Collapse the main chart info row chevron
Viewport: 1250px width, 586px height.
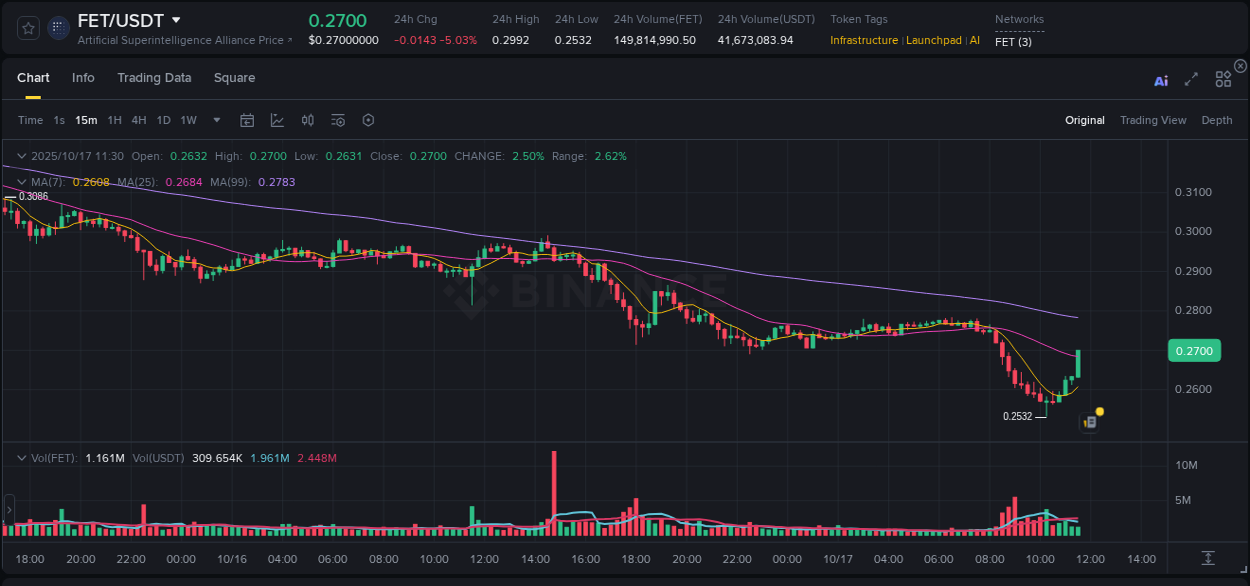pyautogui.click(x=20, y=156)
